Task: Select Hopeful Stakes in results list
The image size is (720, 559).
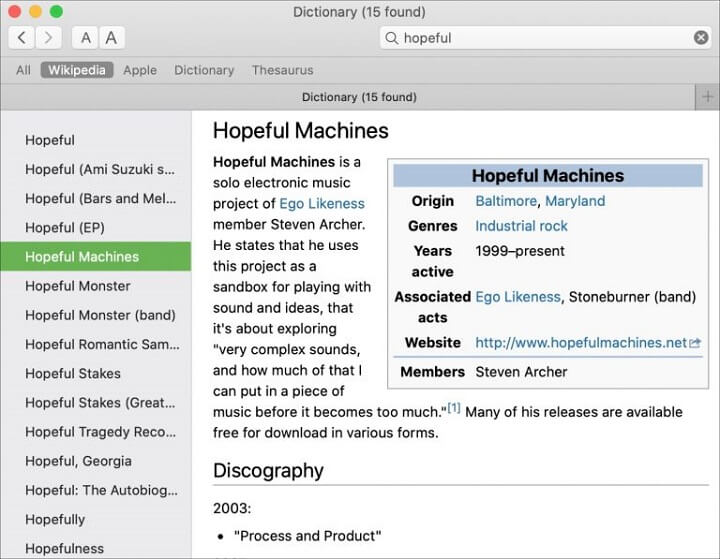Action: (x=96, y=373)
